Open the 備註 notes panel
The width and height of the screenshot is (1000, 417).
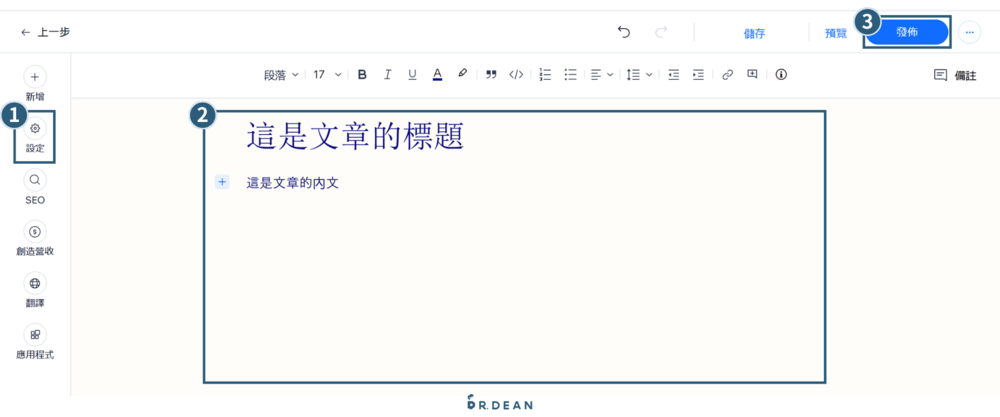(x=955, y=75)
